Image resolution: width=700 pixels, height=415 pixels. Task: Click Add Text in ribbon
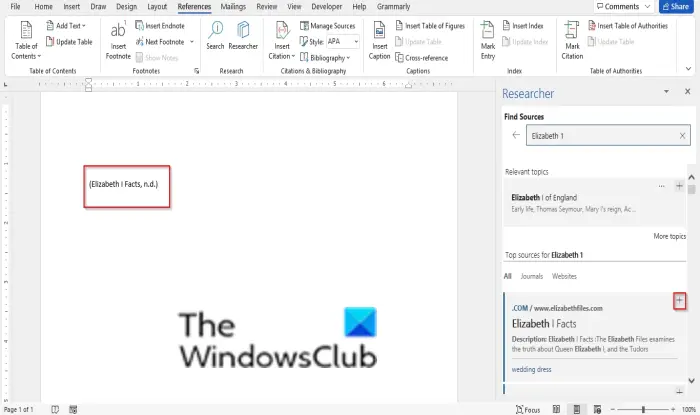[x=66, y=25]
